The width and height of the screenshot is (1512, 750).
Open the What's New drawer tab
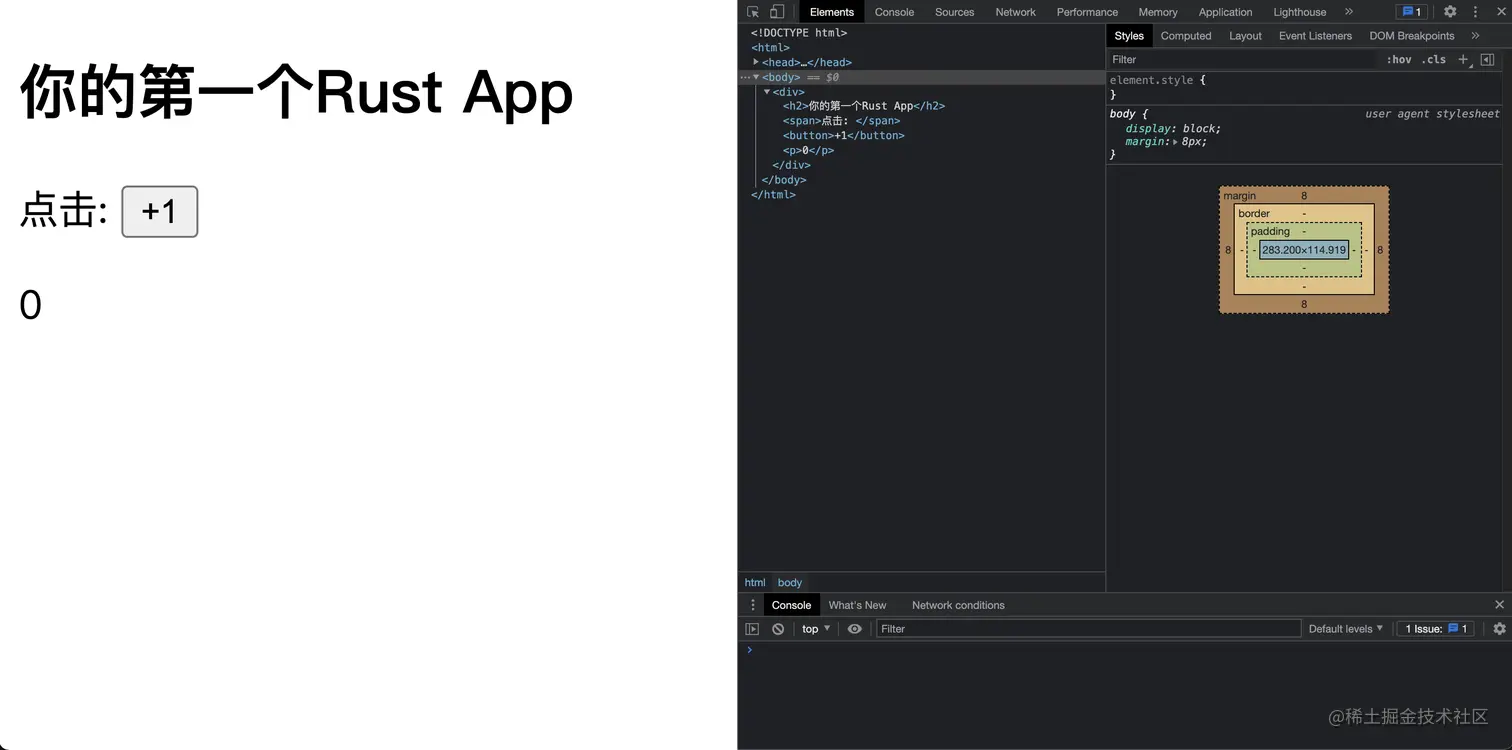(x=857, y=605)
